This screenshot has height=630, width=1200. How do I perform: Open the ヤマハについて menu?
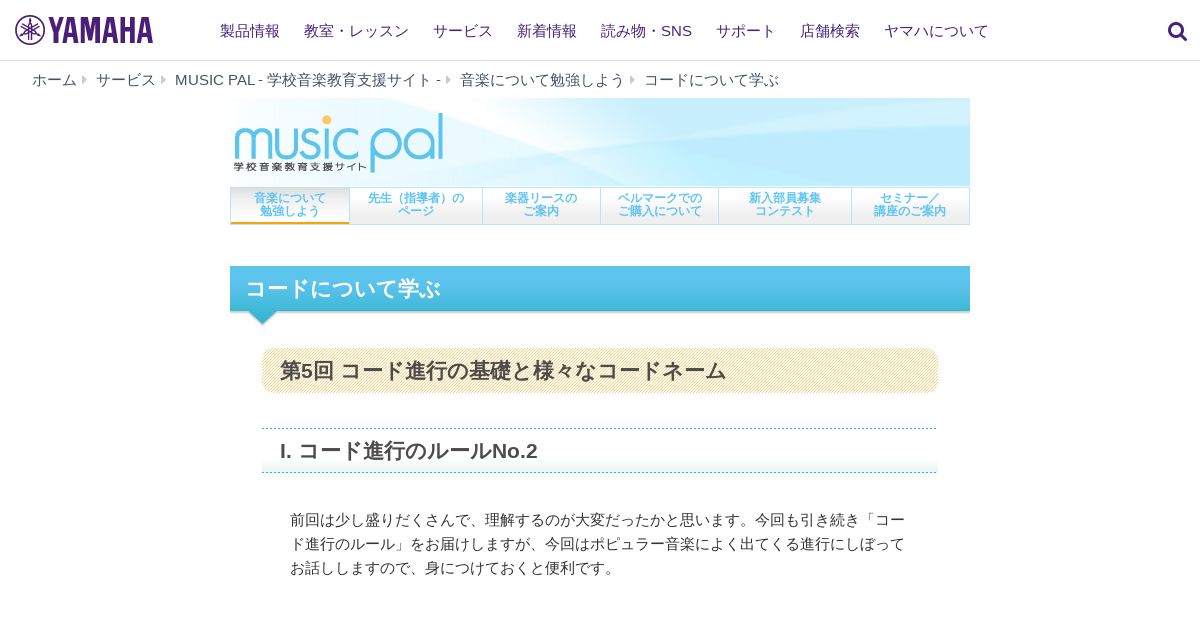pyautogui.click(x=936, y=31)
